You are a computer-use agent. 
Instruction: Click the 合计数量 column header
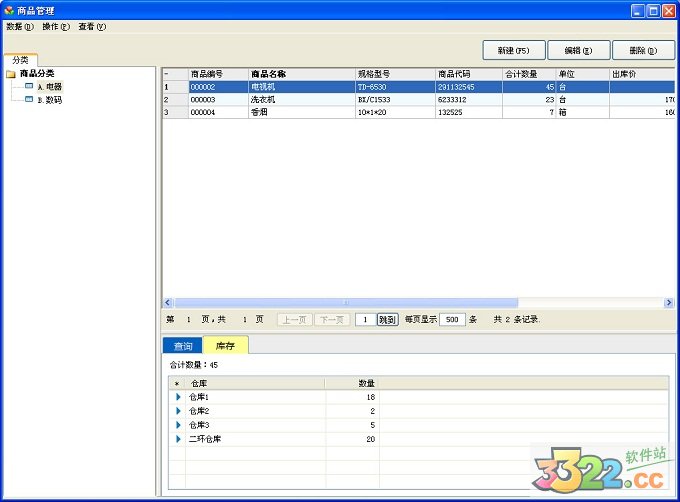coord(529,74)
